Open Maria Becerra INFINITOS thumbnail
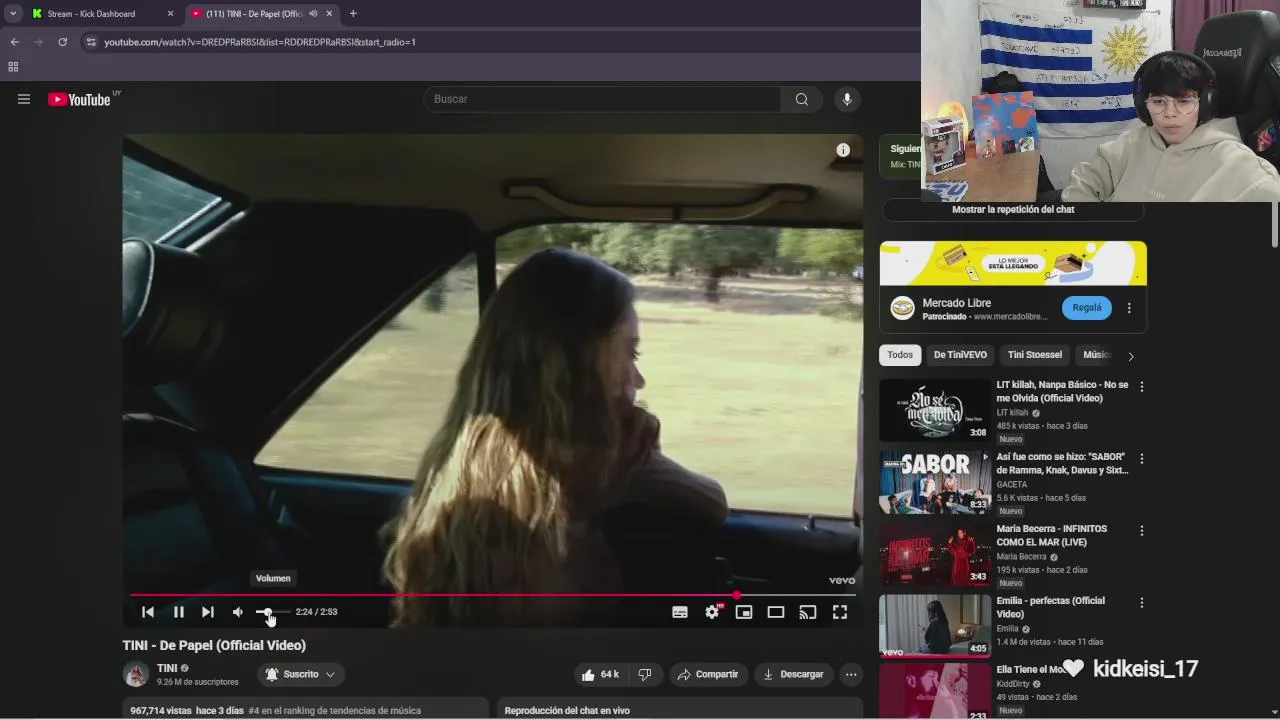The height and width of the screenshot is (720, 1280). [934, 554]
